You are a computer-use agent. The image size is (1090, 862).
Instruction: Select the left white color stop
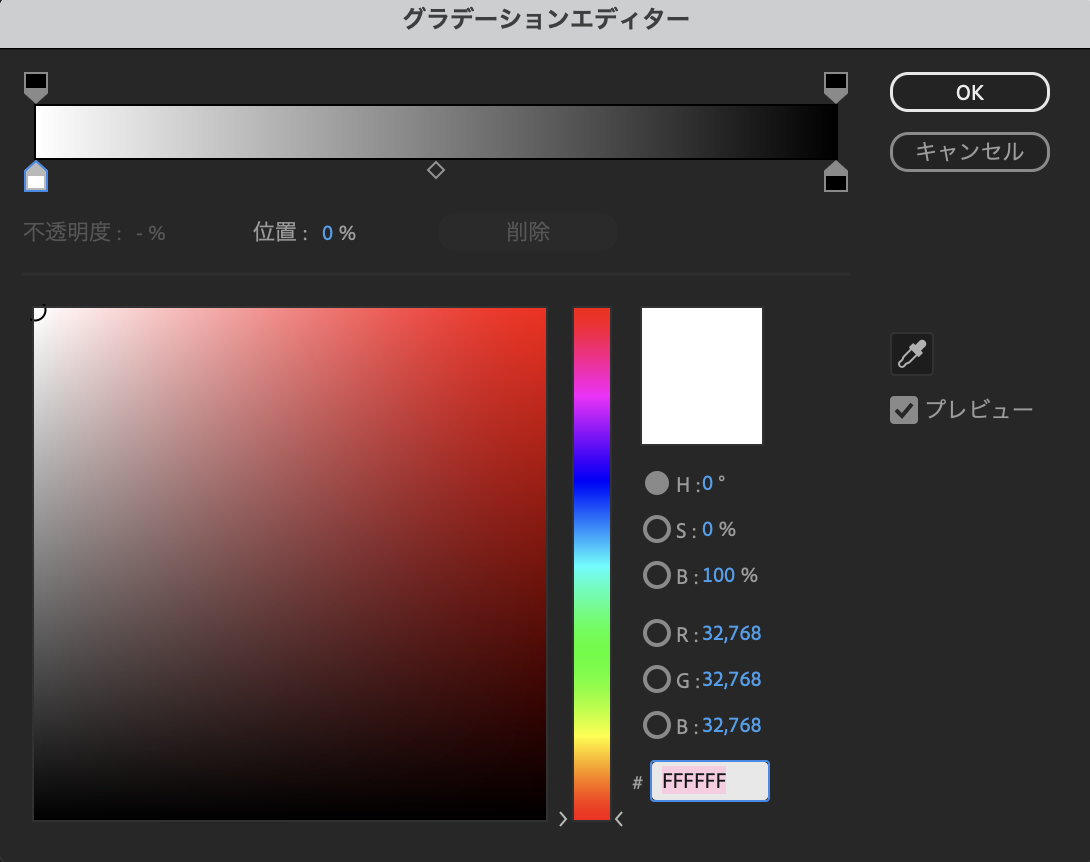37,176
